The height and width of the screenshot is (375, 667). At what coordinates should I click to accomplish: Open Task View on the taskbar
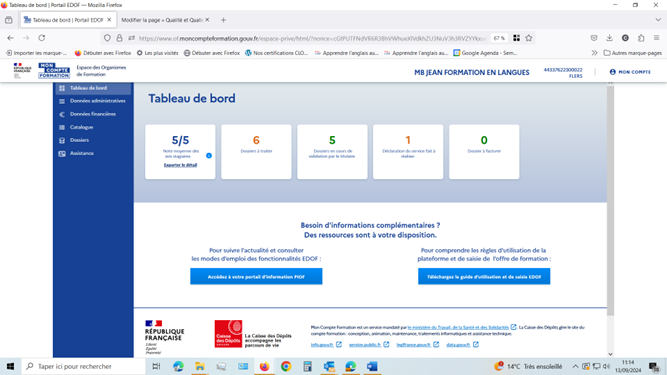point(156,366)
